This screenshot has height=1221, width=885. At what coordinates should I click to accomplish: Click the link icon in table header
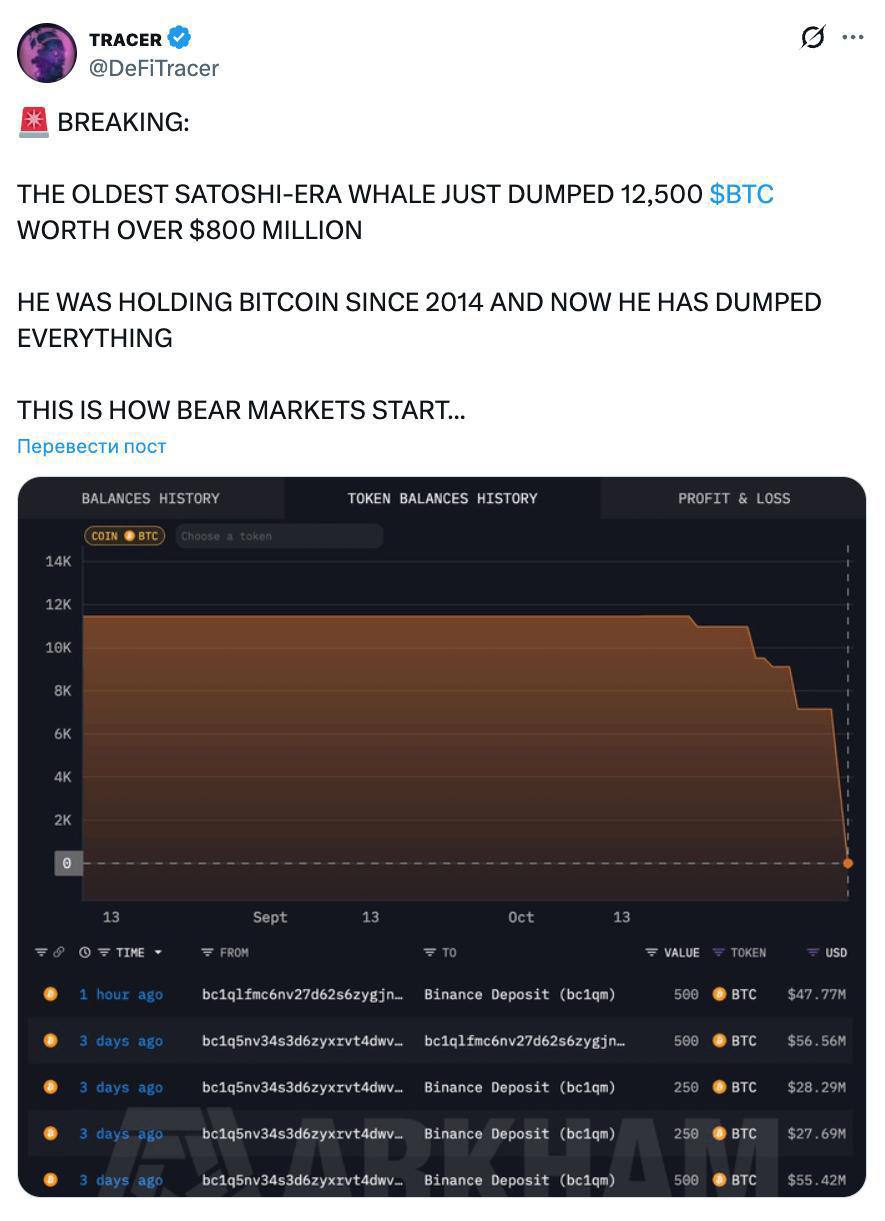(59, 953)
